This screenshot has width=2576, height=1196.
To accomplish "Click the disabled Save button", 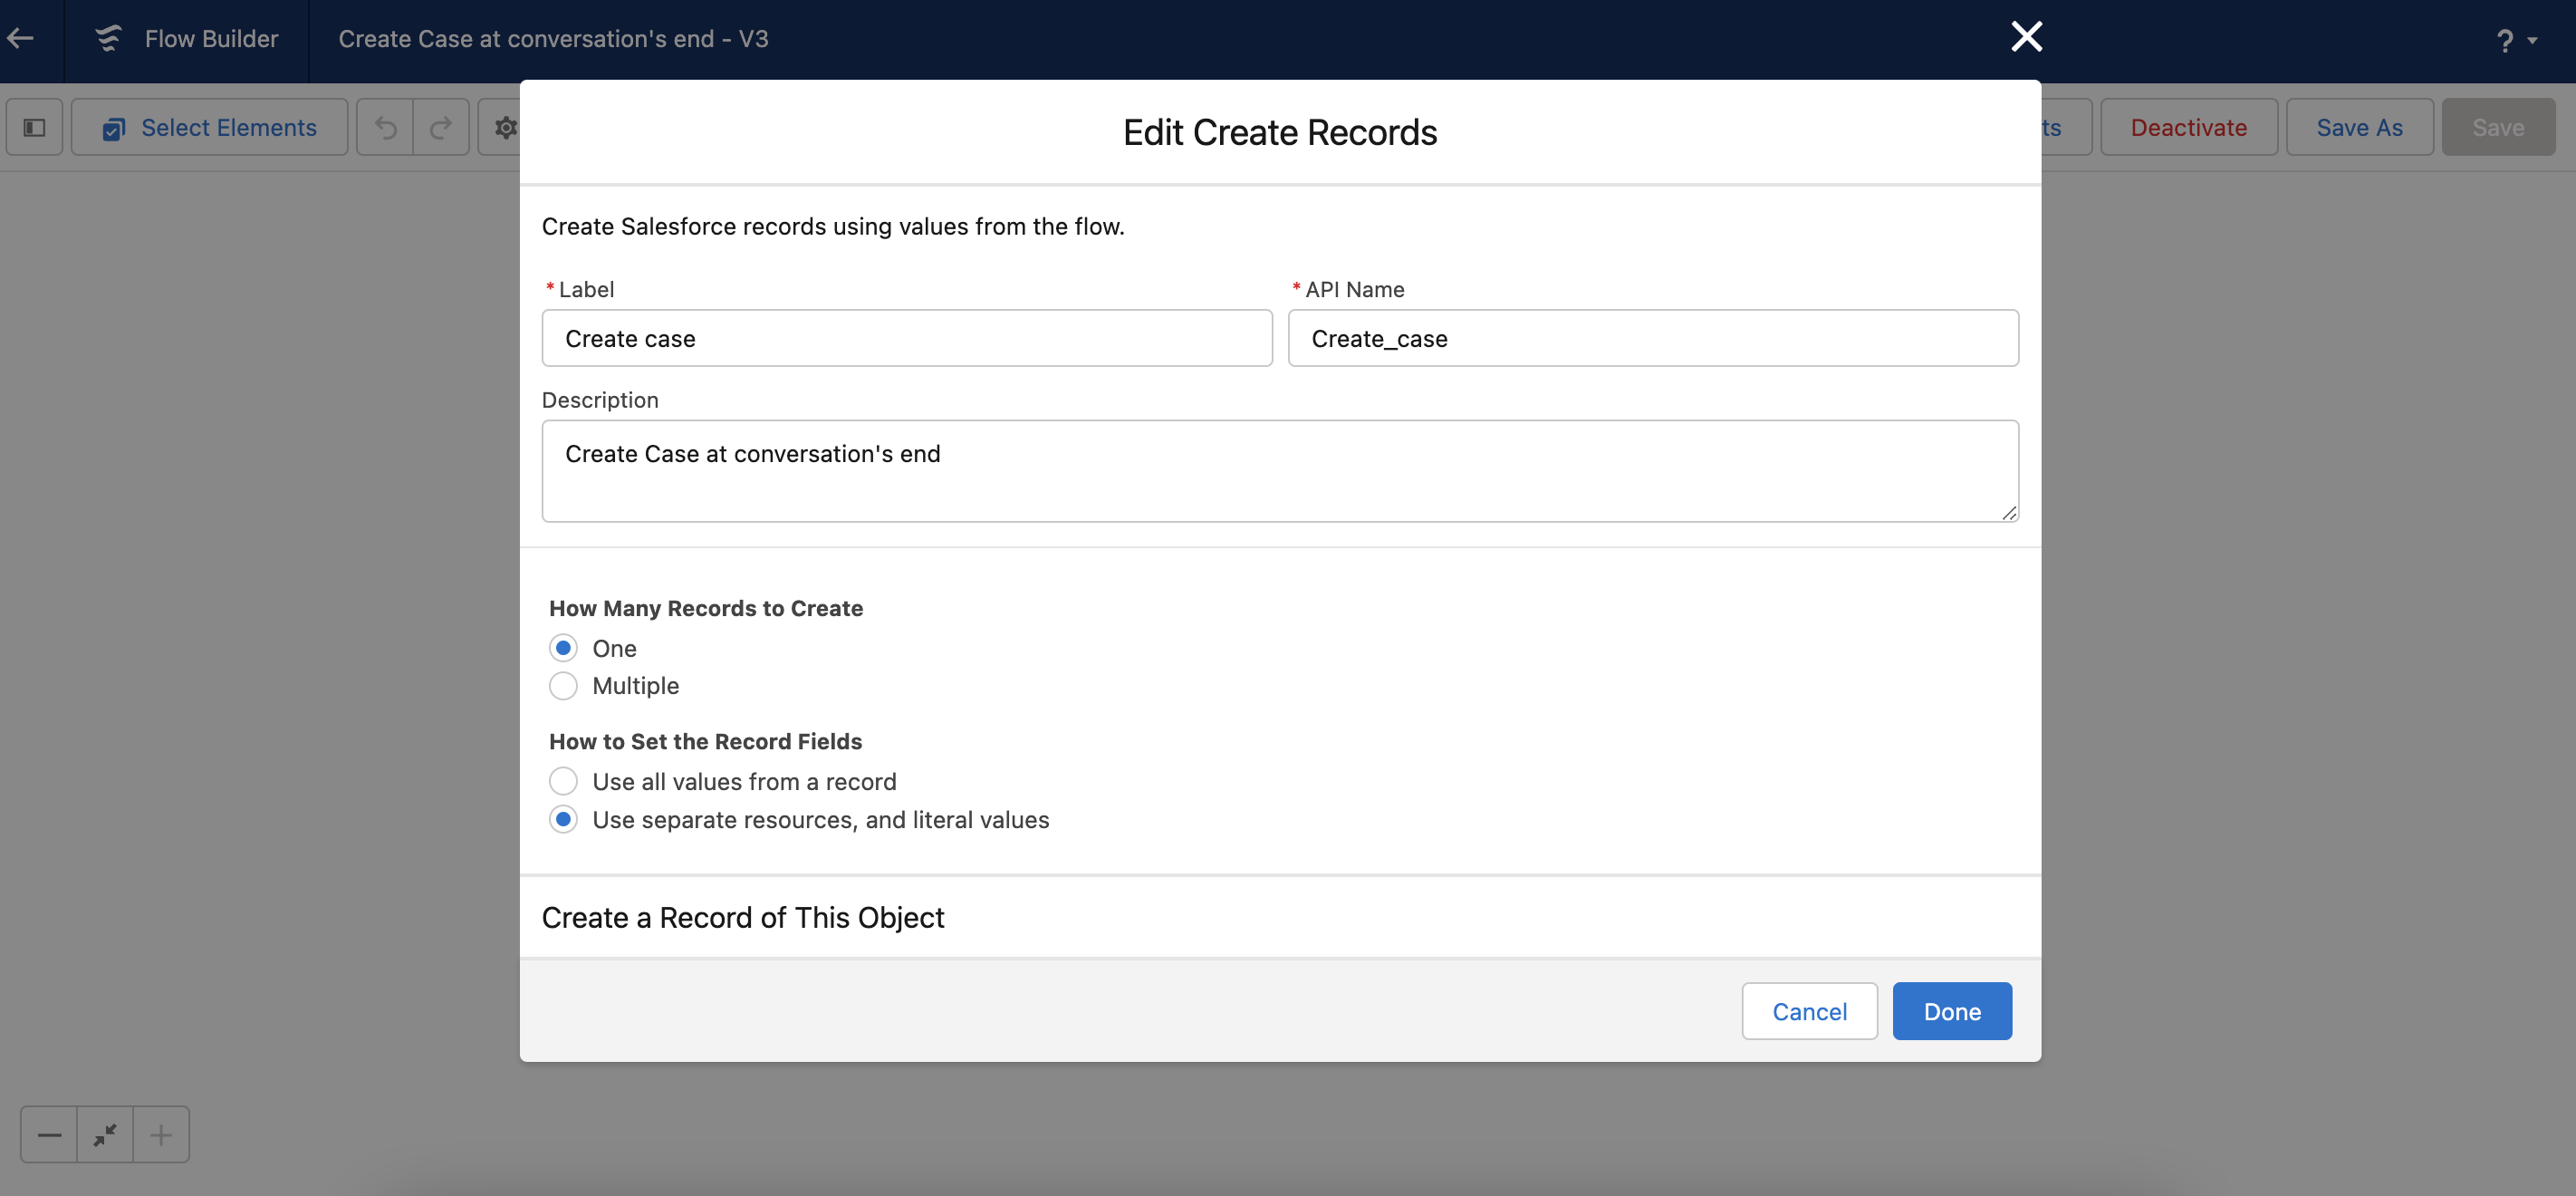I will point(2498,127).
